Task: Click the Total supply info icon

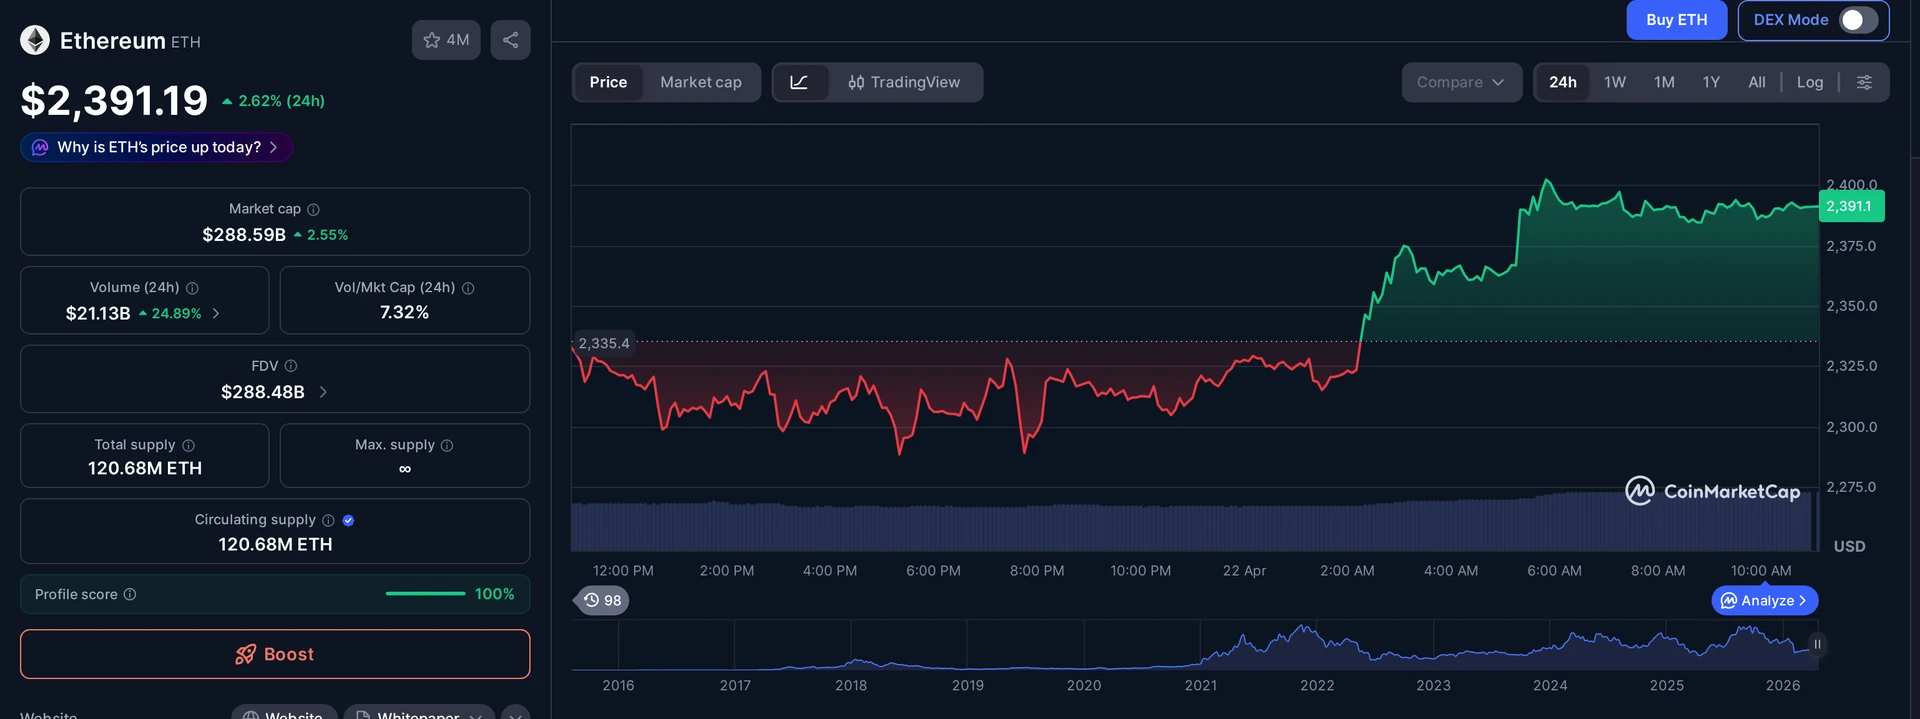Action: [x=188, y=445]
